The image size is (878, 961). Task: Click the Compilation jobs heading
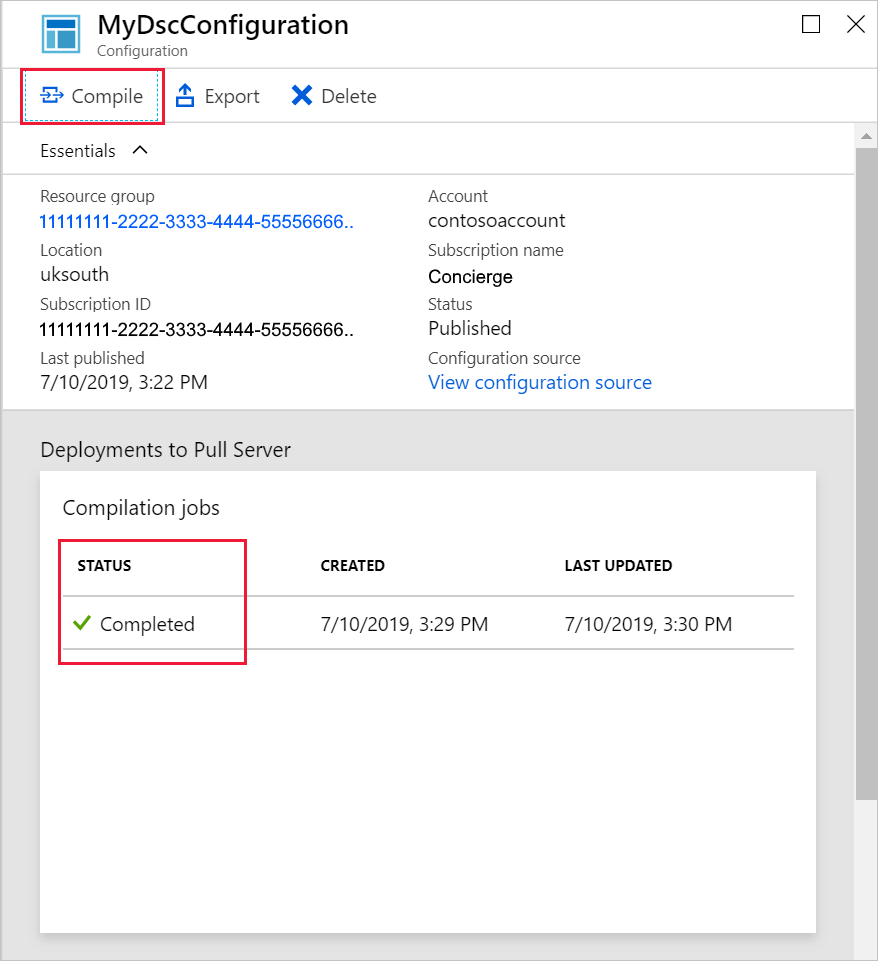[x=141, y=508]
